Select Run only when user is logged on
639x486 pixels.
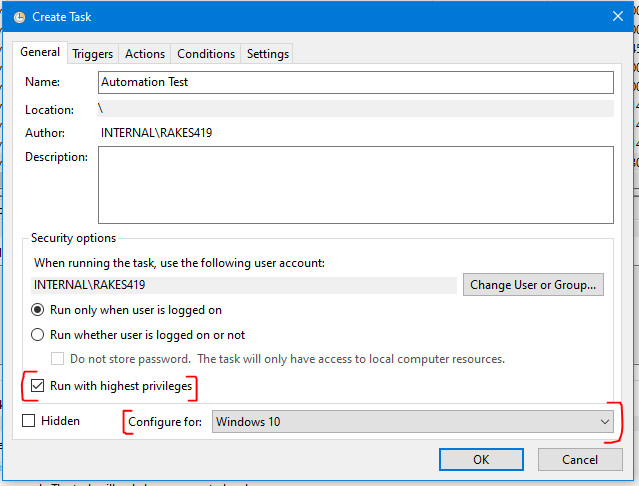click(x=39, y=310)
